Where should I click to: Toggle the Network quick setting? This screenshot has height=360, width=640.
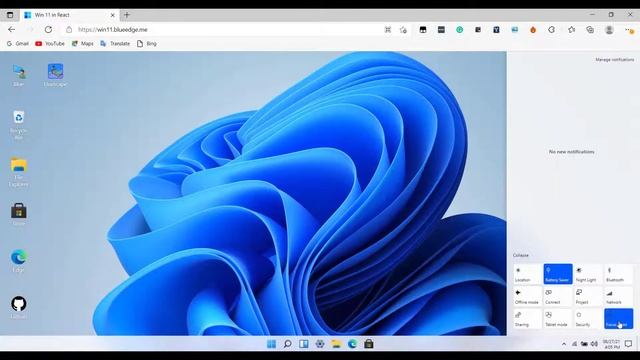coord(619,296)
